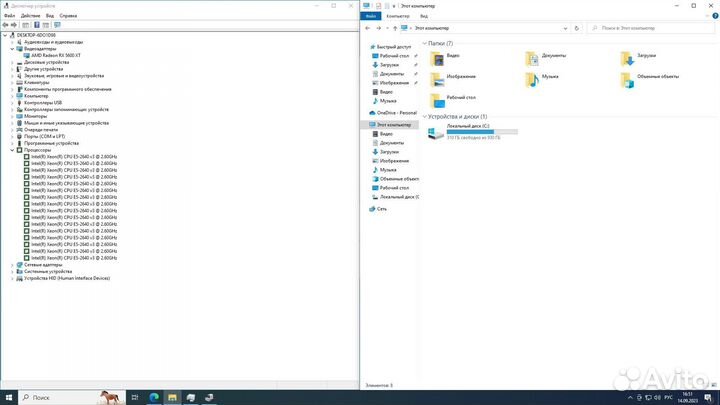Open the Файл menu in Device Manager

tap(9, 16)
